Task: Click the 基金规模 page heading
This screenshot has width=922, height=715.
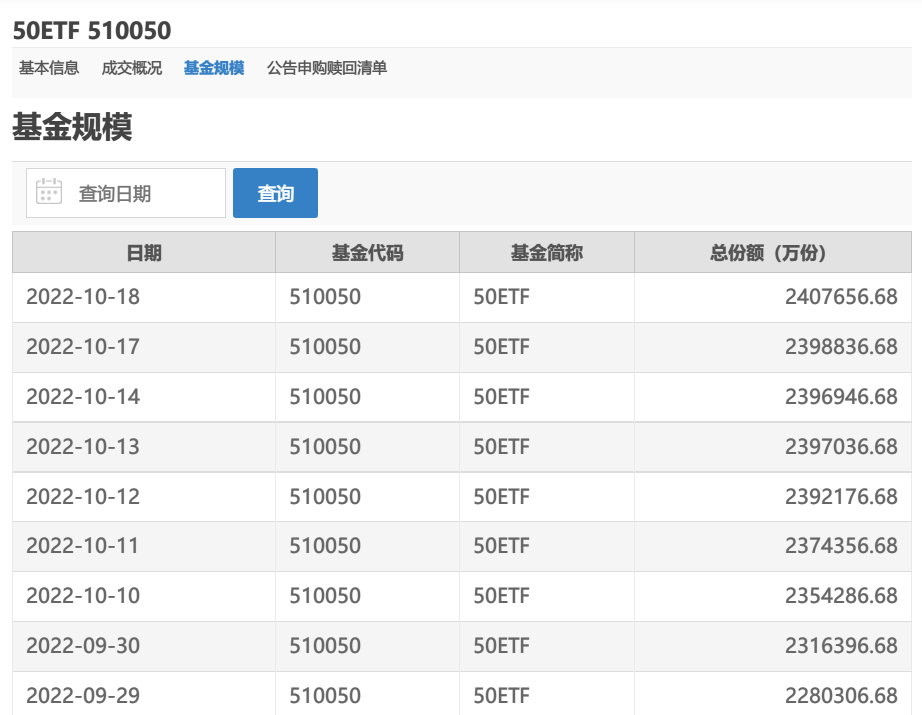Action: pos(72,128)
